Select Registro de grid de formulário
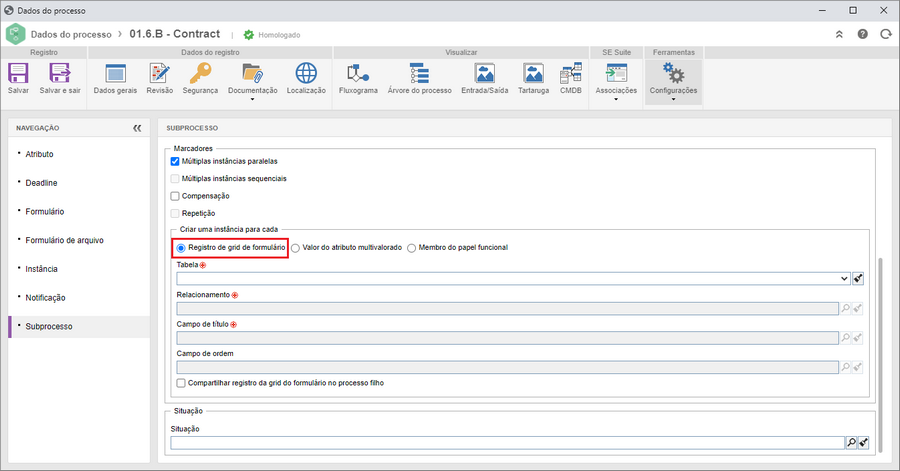 [181, 248]
